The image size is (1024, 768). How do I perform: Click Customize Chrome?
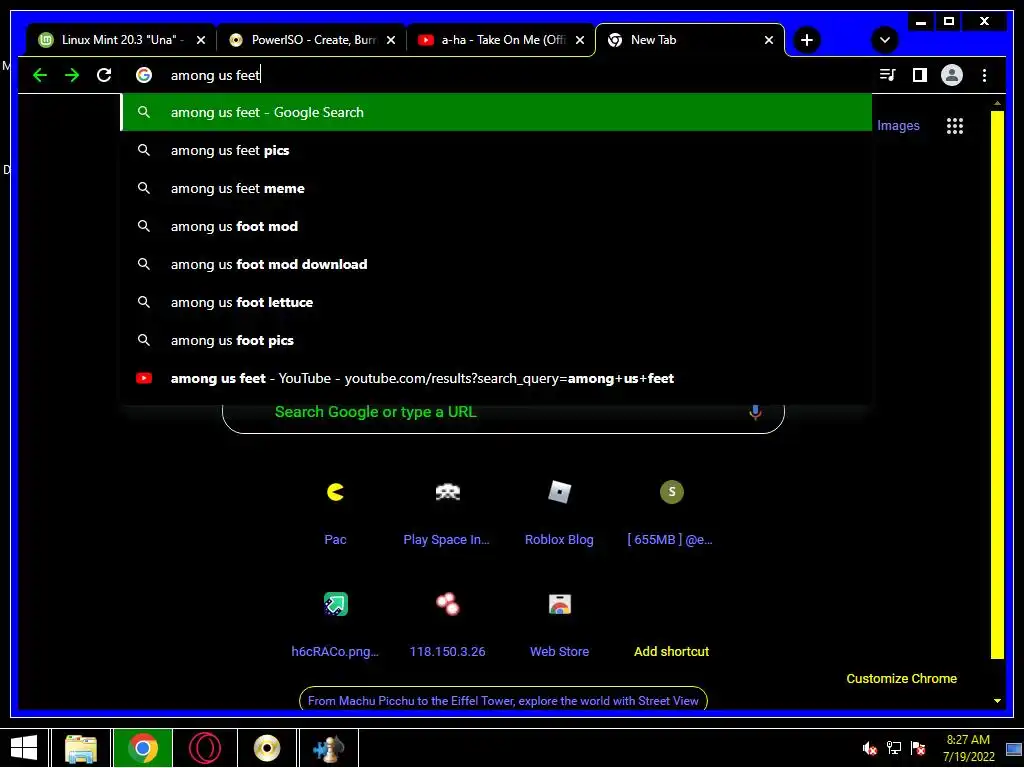pos(901,679)
